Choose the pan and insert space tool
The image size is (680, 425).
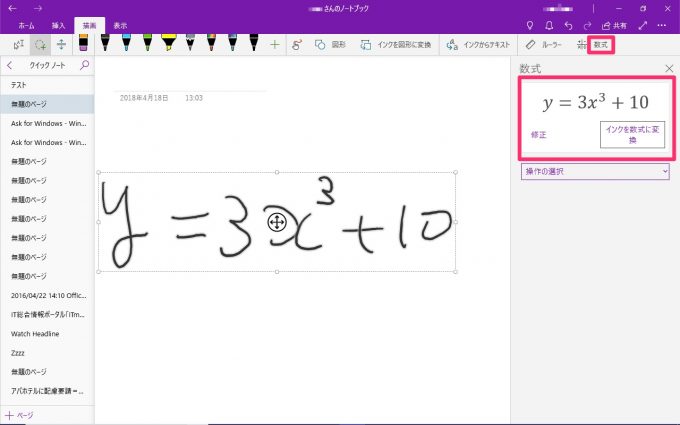coord(61,45)
